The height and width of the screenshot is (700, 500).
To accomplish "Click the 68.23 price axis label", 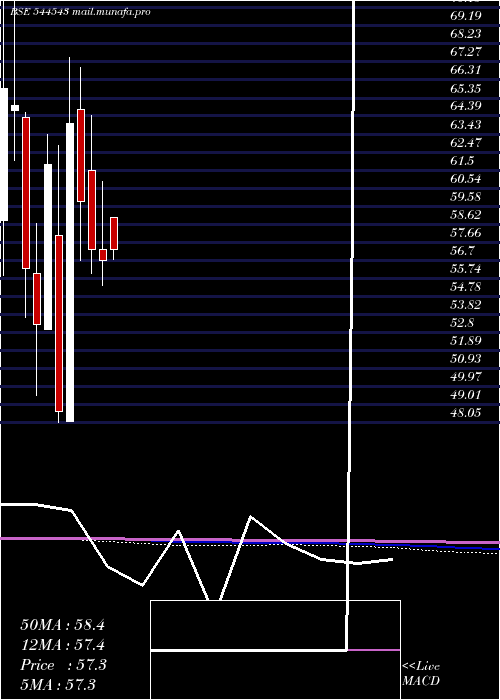I will point(465,34).
